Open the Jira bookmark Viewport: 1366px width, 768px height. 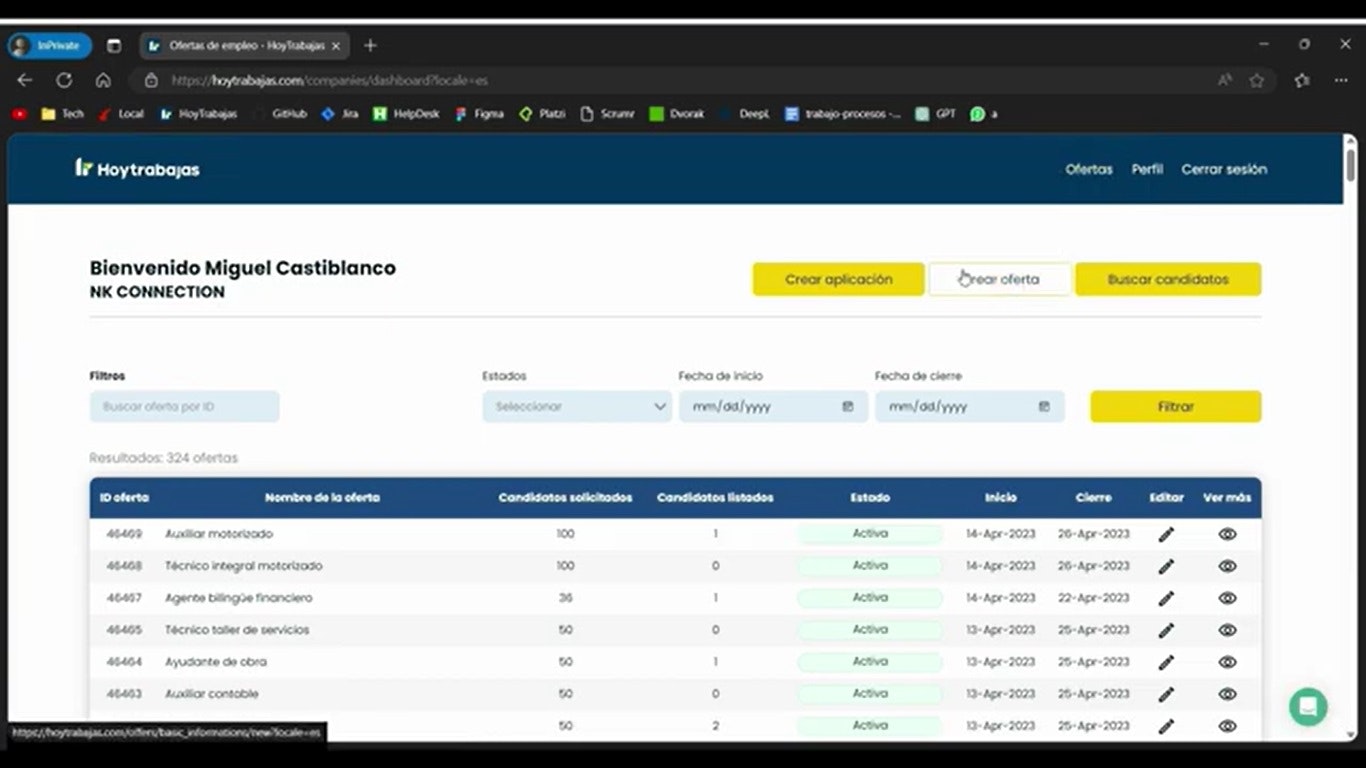click(x=340, y=114)
